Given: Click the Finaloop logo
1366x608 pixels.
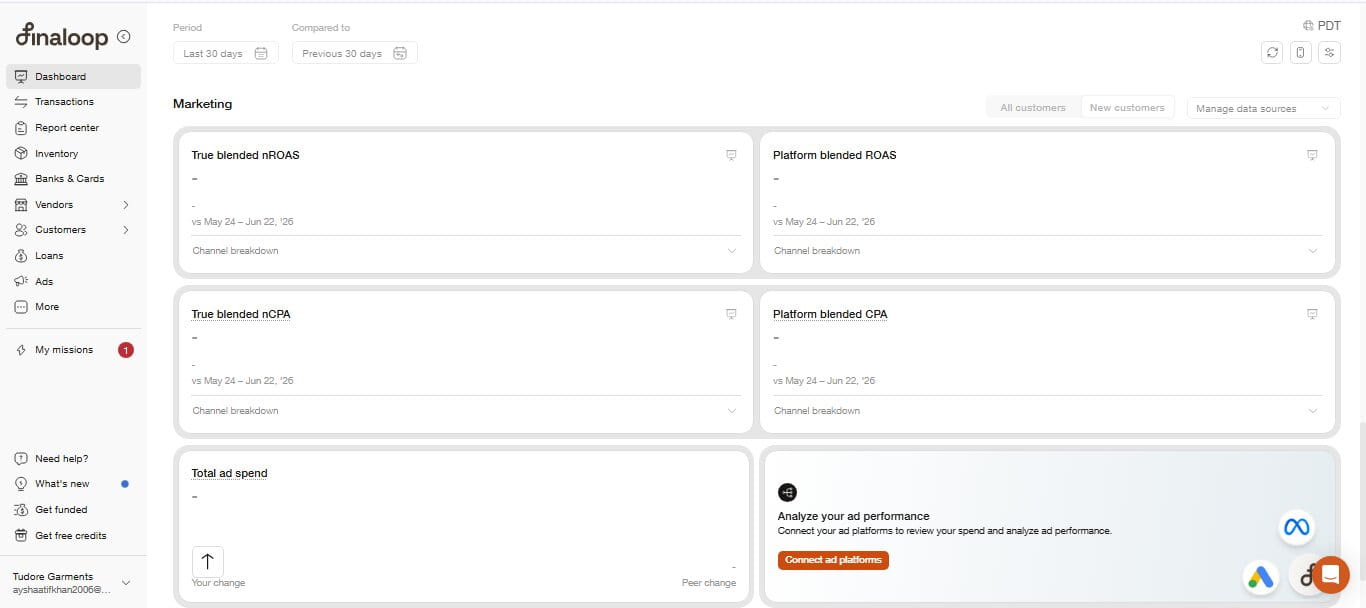Looking at the screenshot, I should tap(61, 36).
